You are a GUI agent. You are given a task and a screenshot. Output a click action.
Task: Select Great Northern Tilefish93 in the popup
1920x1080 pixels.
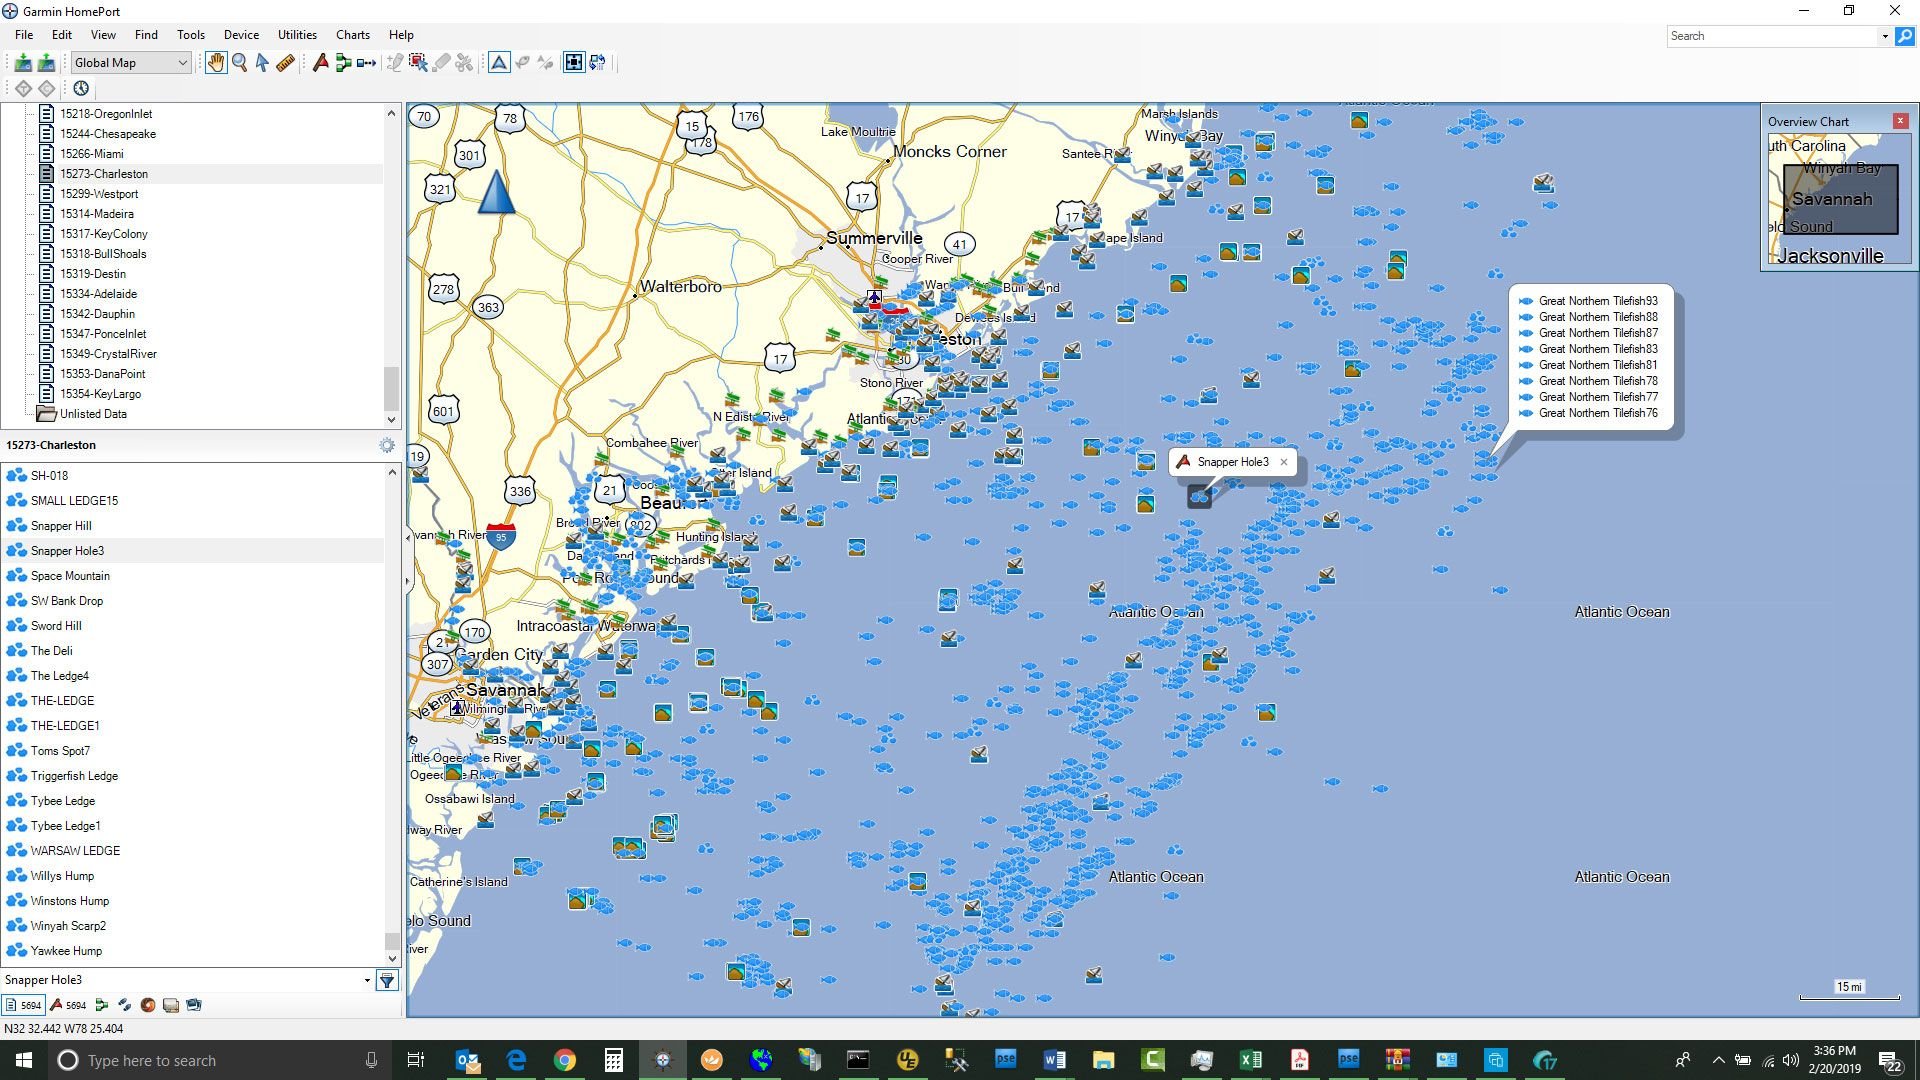point(1597,301)
